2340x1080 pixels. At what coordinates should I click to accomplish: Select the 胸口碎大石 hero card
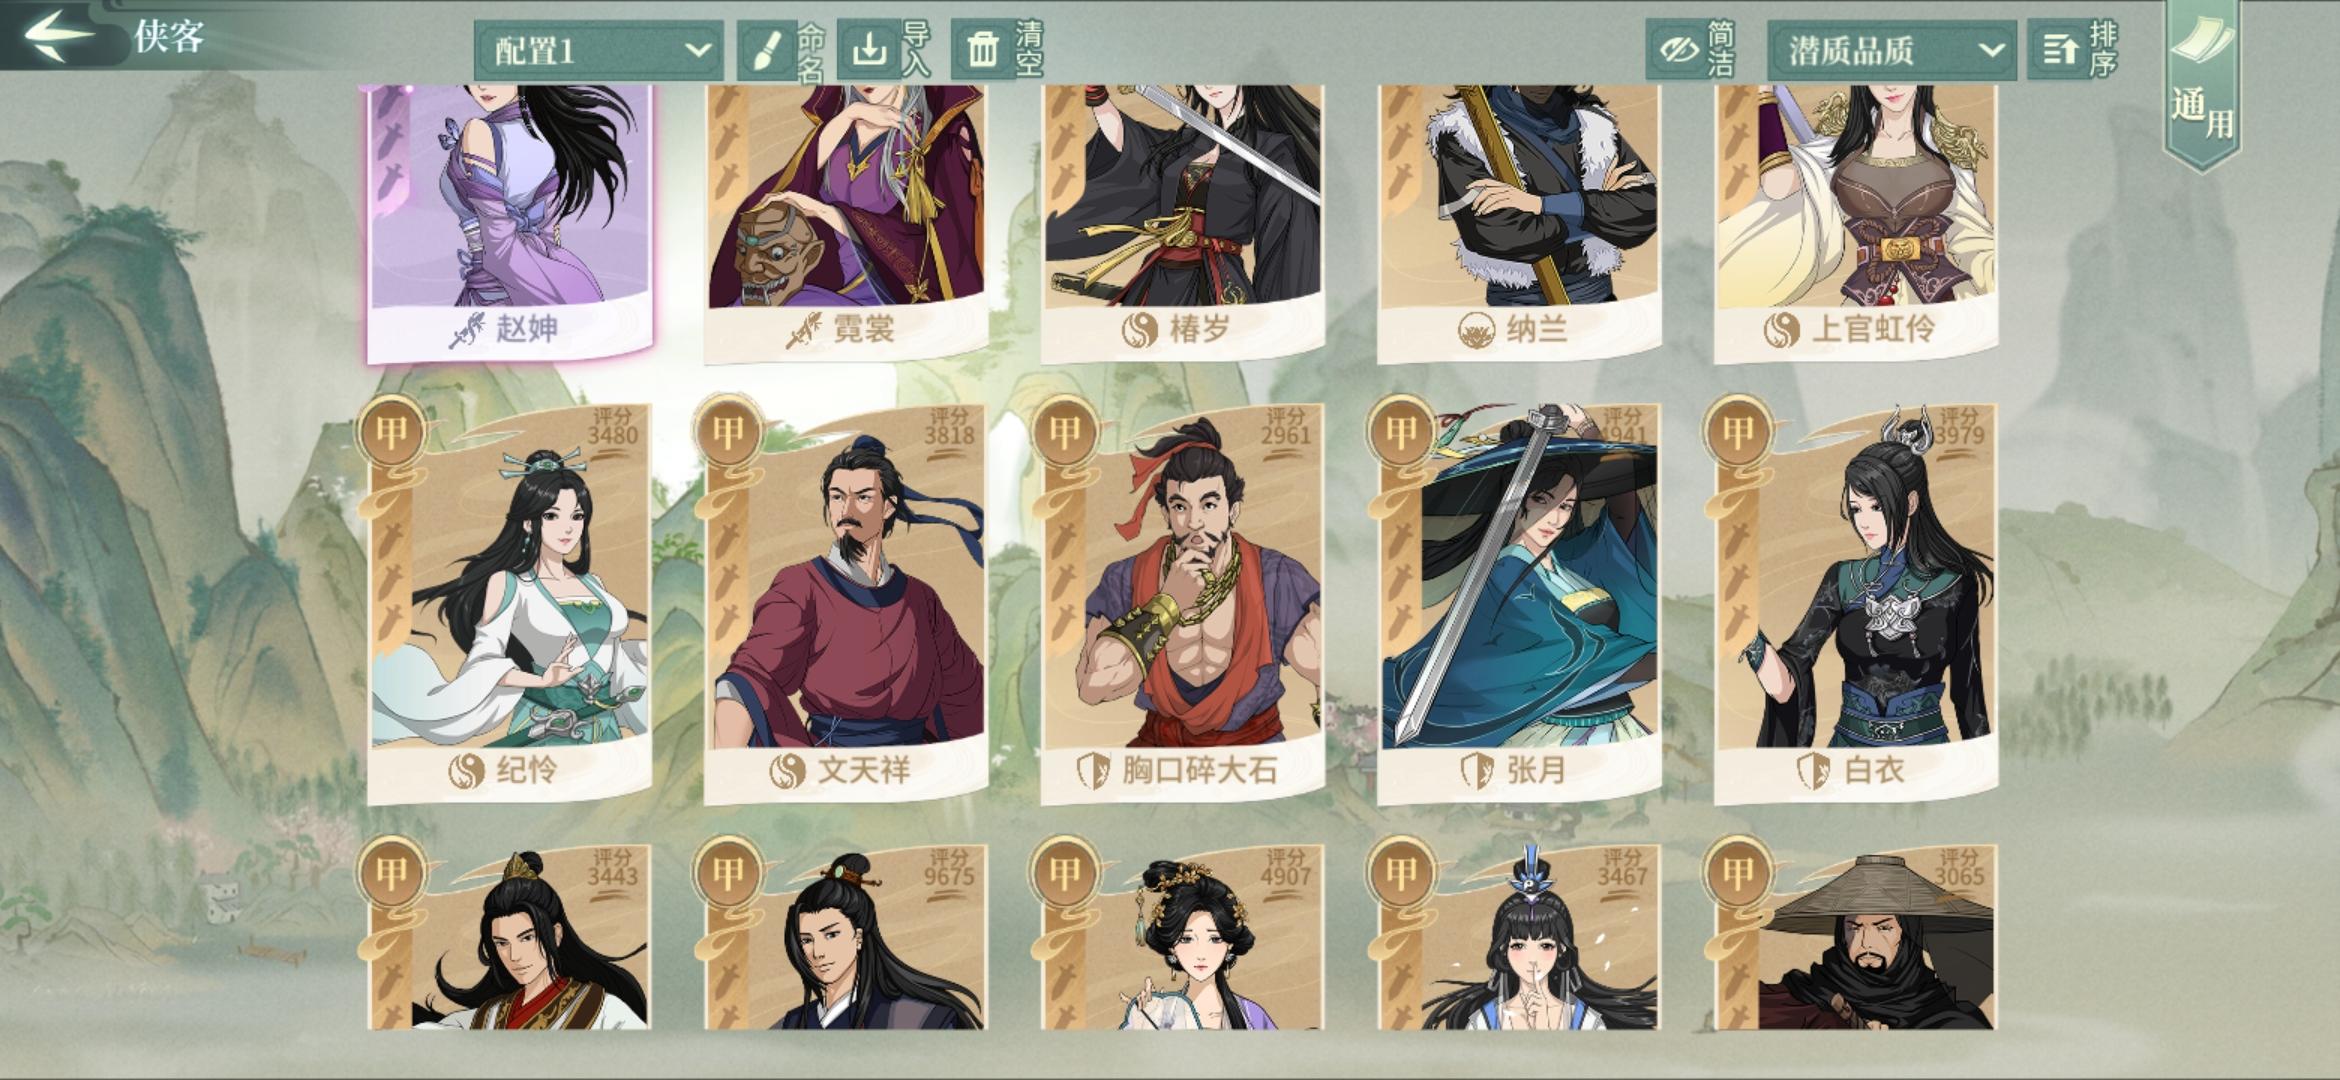coord(1183,604)
